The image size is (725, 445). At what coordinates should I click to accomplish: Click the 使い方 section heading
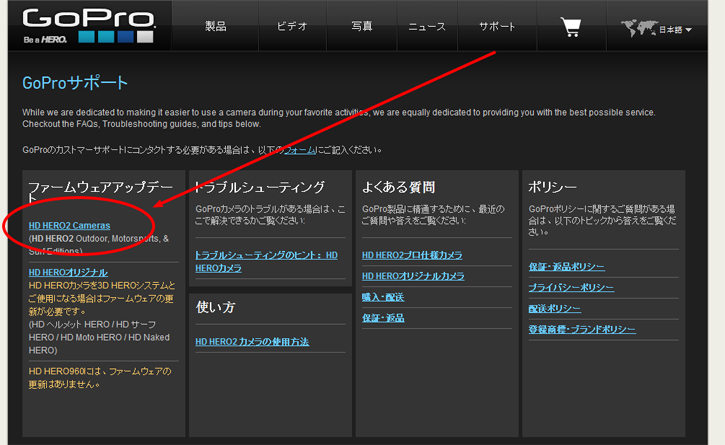coord(215,307)
